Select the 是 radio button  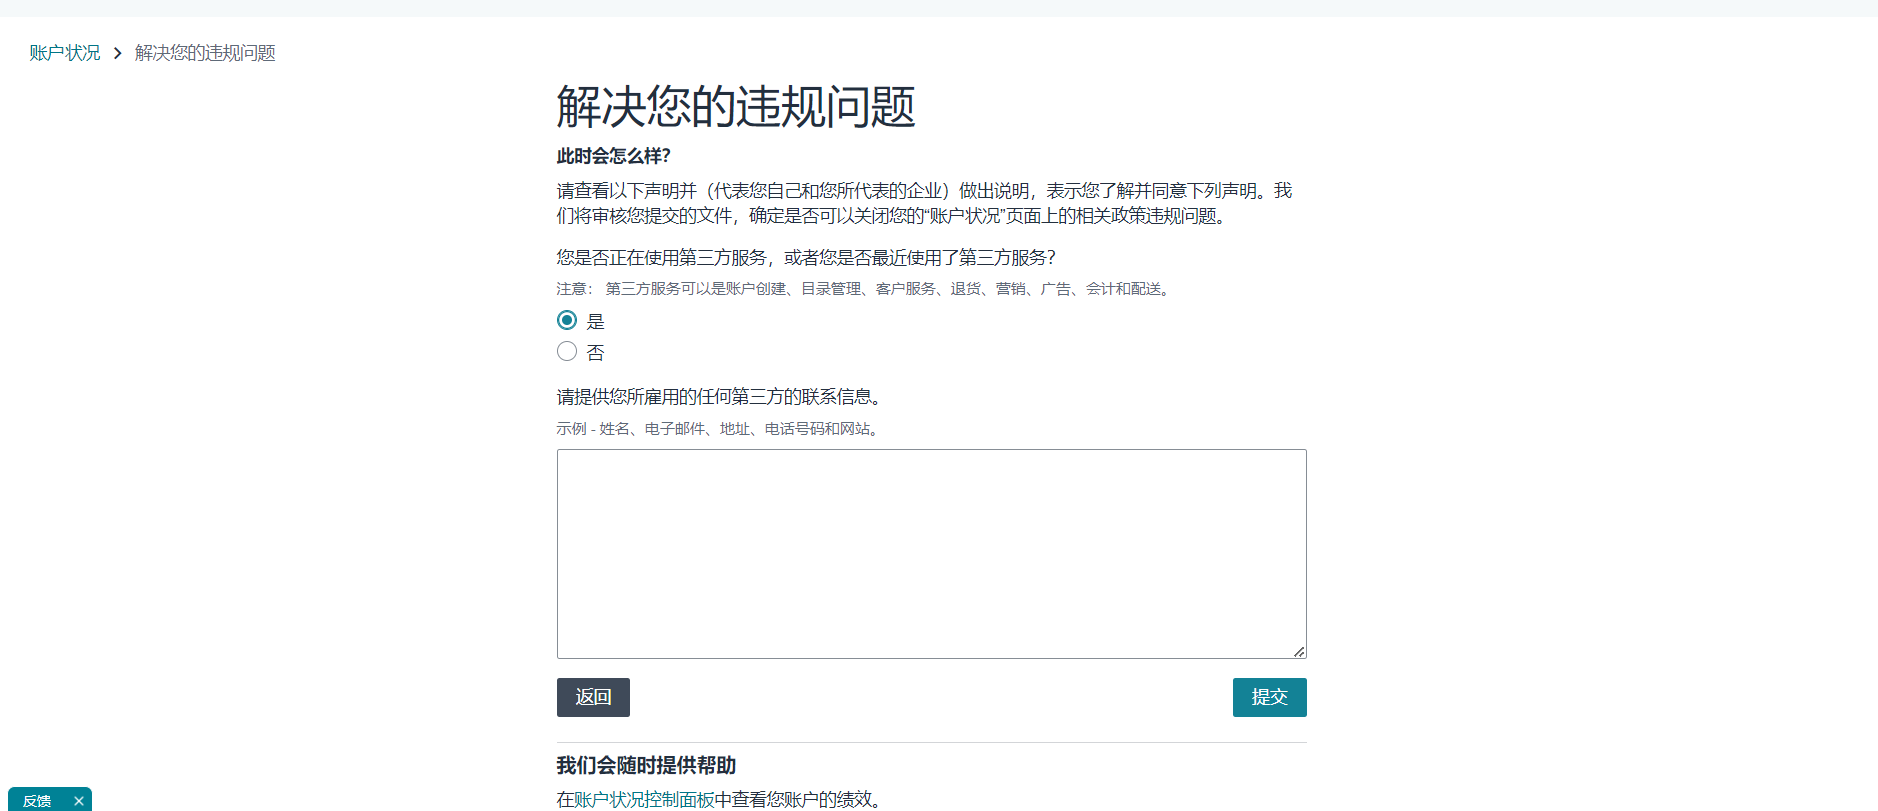567,320
